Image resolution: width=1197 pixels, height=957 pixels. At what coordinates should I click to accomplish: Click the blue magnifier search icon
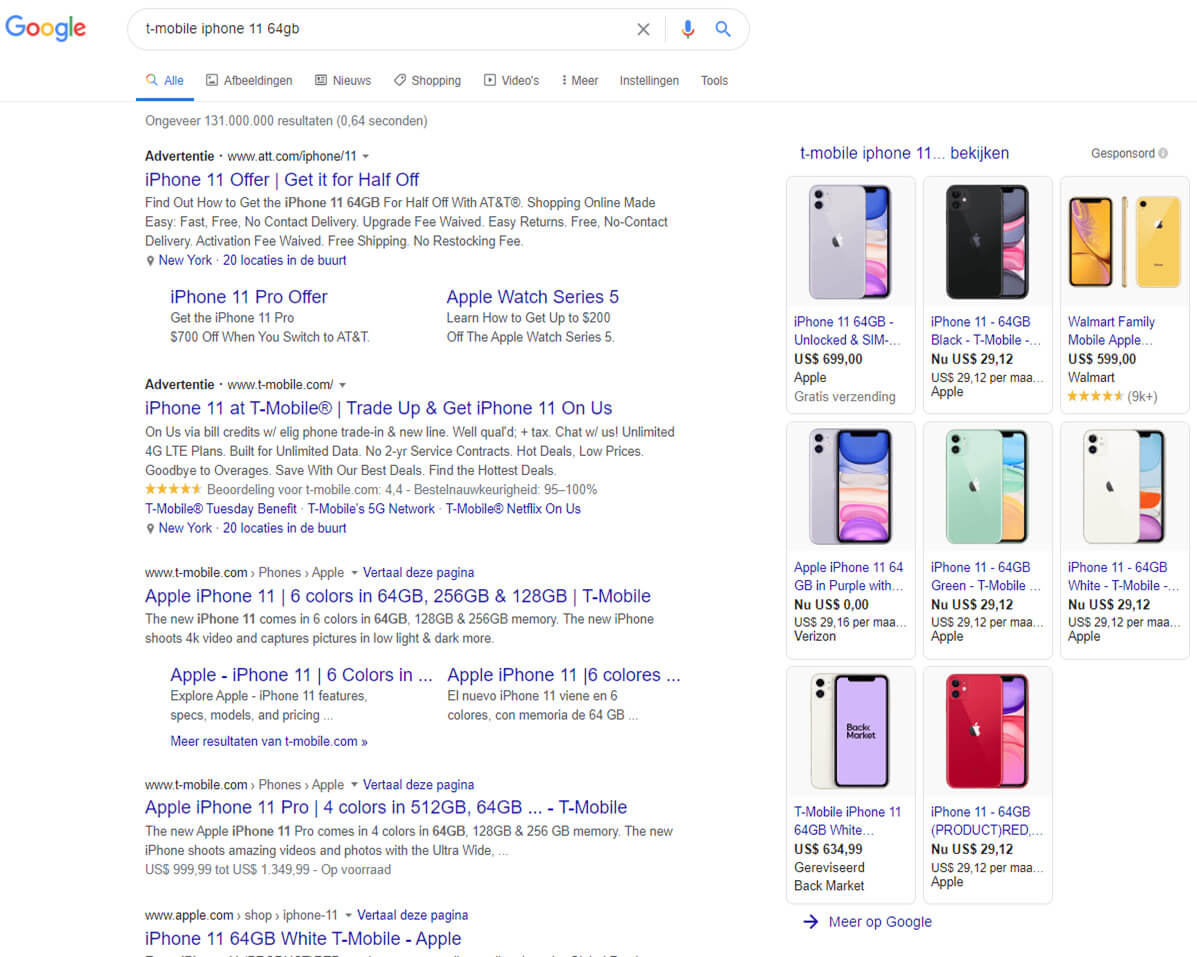coord(722,29)
